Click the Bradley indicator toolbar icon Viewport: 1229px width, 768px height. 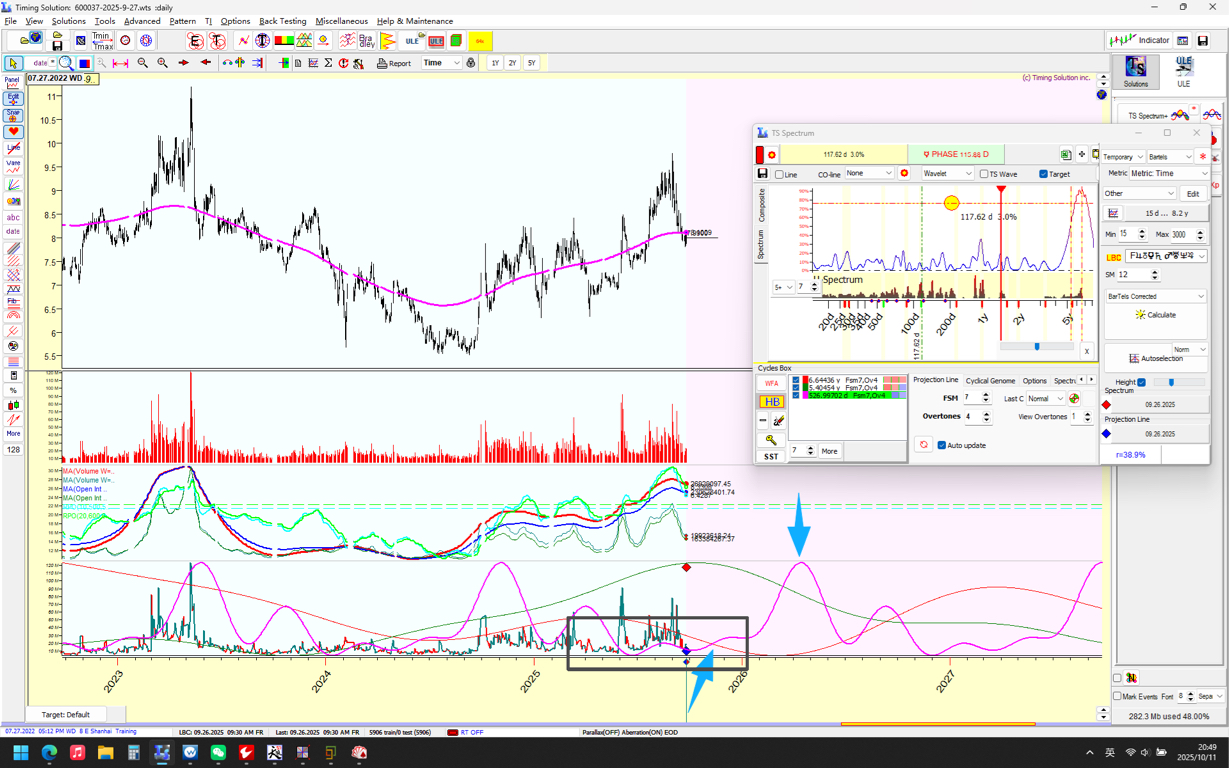367,41
